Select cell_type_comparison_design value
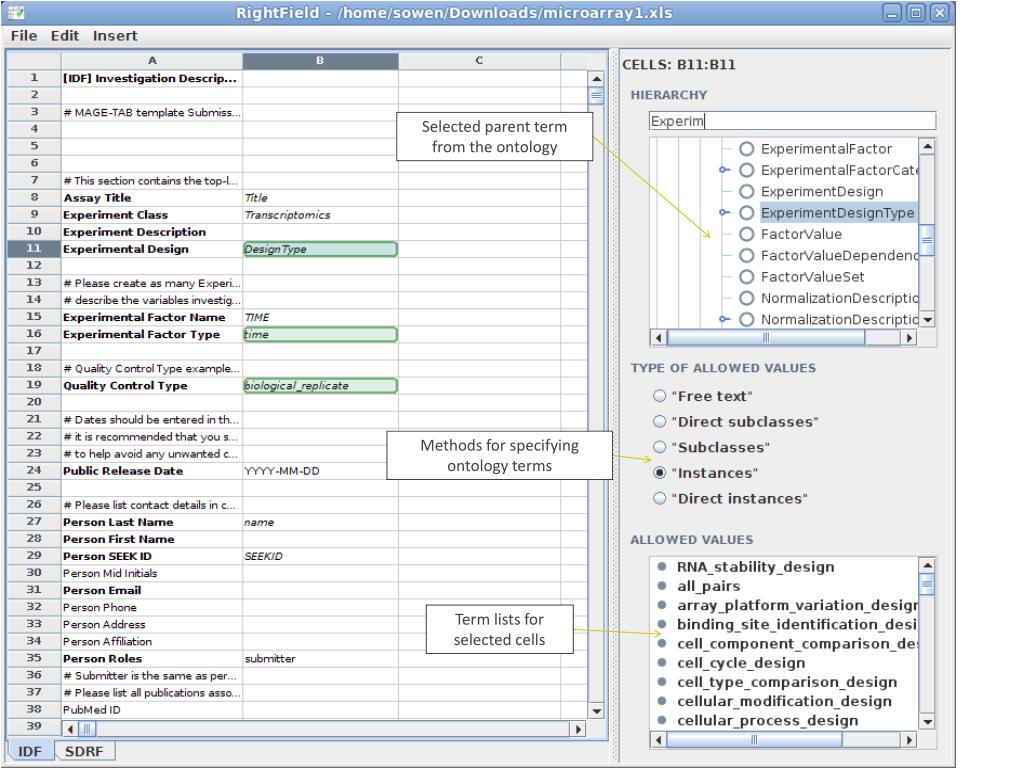 pyautogui.click(x=787, y=682)
